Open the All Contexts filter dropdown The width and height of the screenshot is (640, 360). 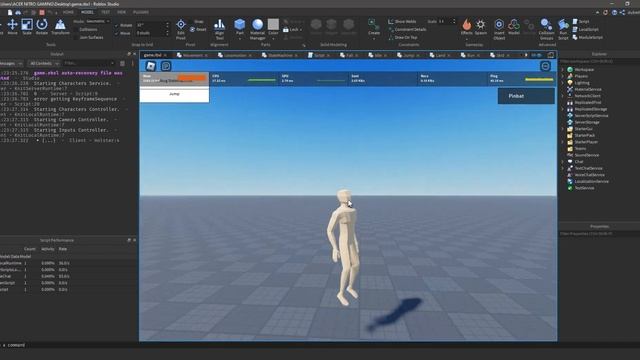pos(44,63)
